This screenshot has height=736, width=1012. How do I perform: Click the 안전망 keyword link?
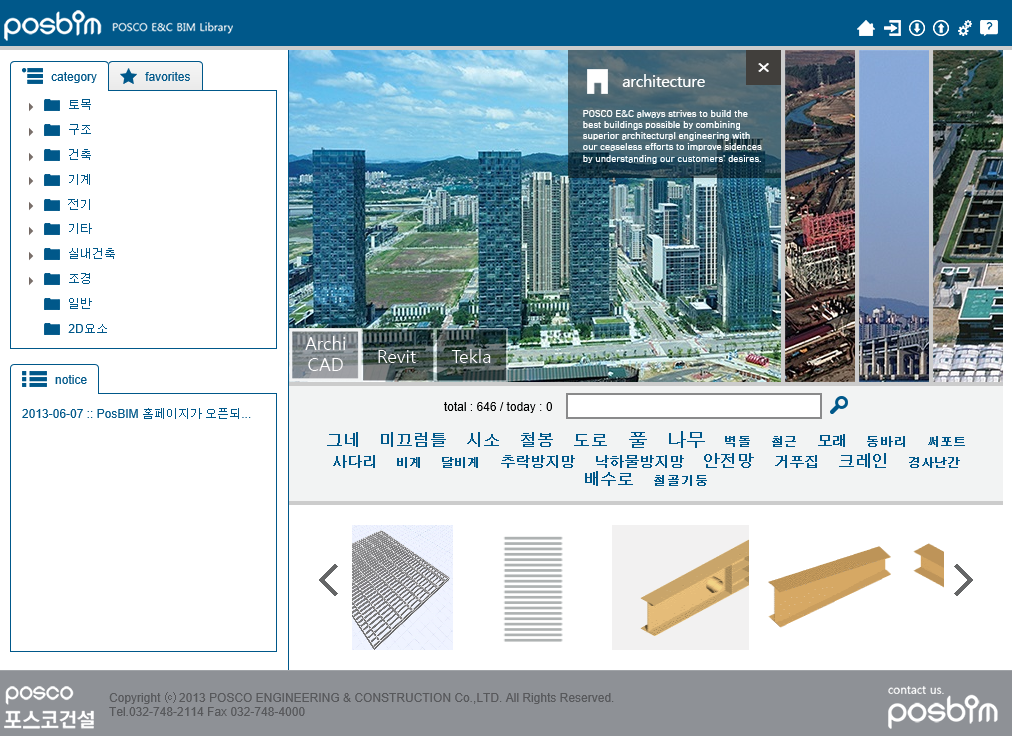coord(729,460)
